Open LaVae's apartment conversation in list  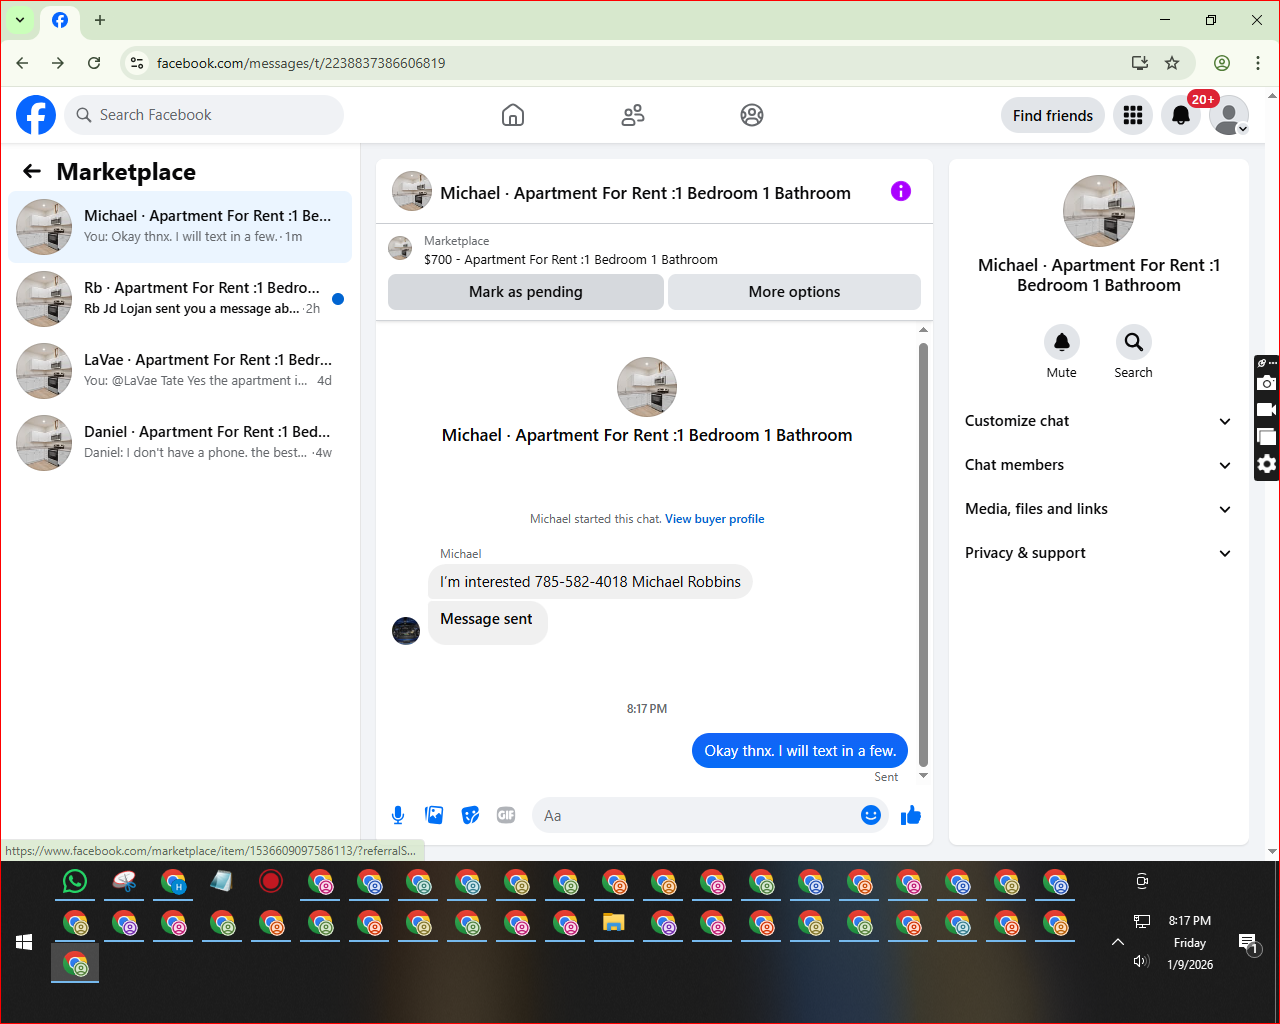(180, 371)
